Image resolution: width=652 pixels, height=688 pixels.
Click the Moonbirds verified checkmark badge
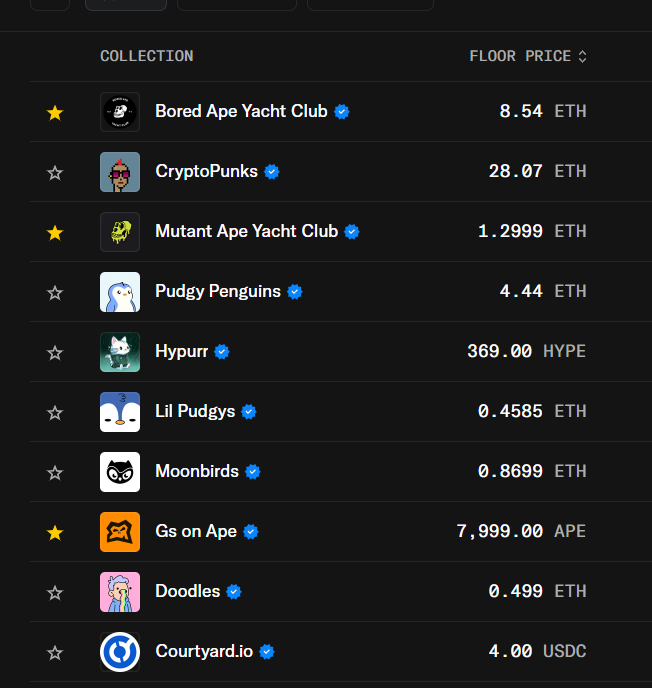pos(253,472)
